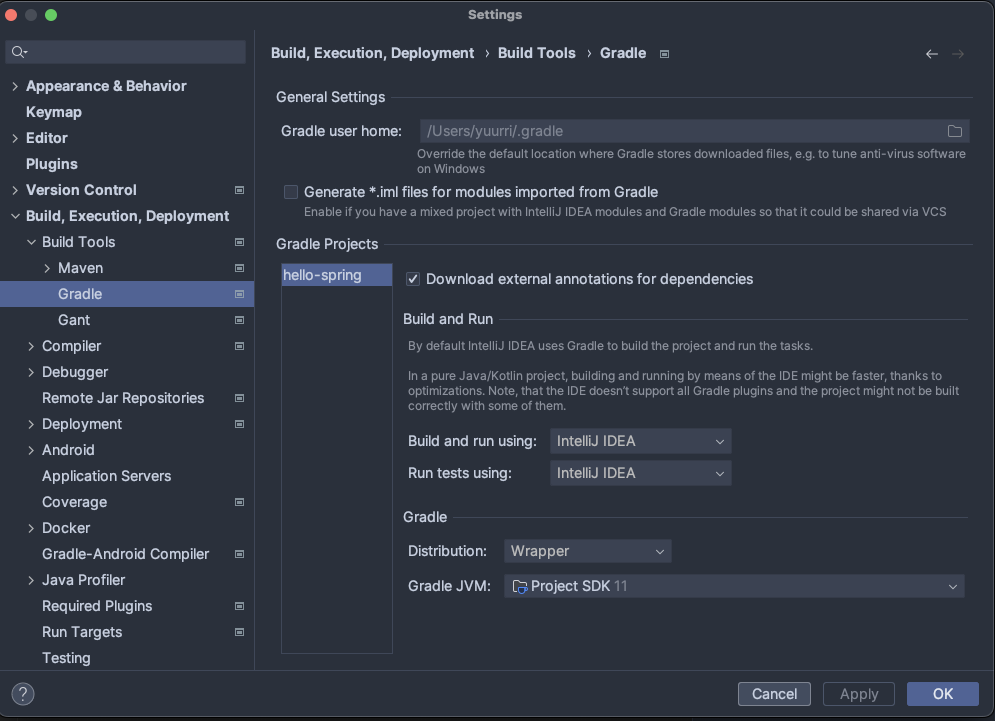Click the project-level icon beside Gradle breadcrumb
The width and height of the screenshot is (995, 721).
[x=664, y=54]
